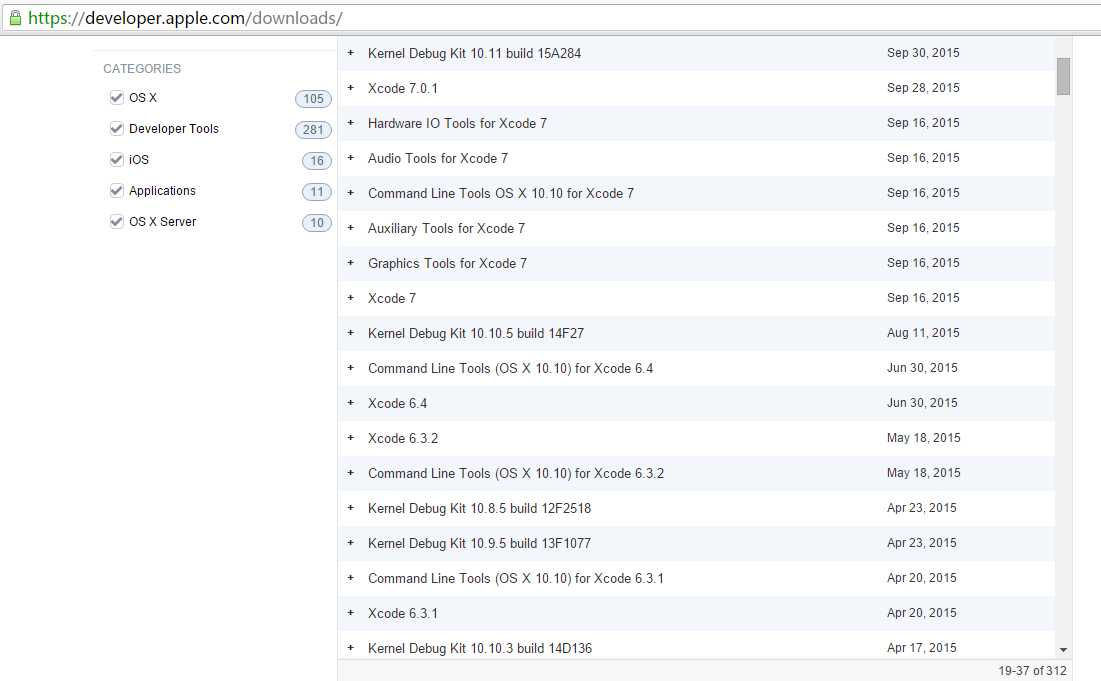Click the OS X category label
Screen dimensions: 1101x681
tap(143, 98)
